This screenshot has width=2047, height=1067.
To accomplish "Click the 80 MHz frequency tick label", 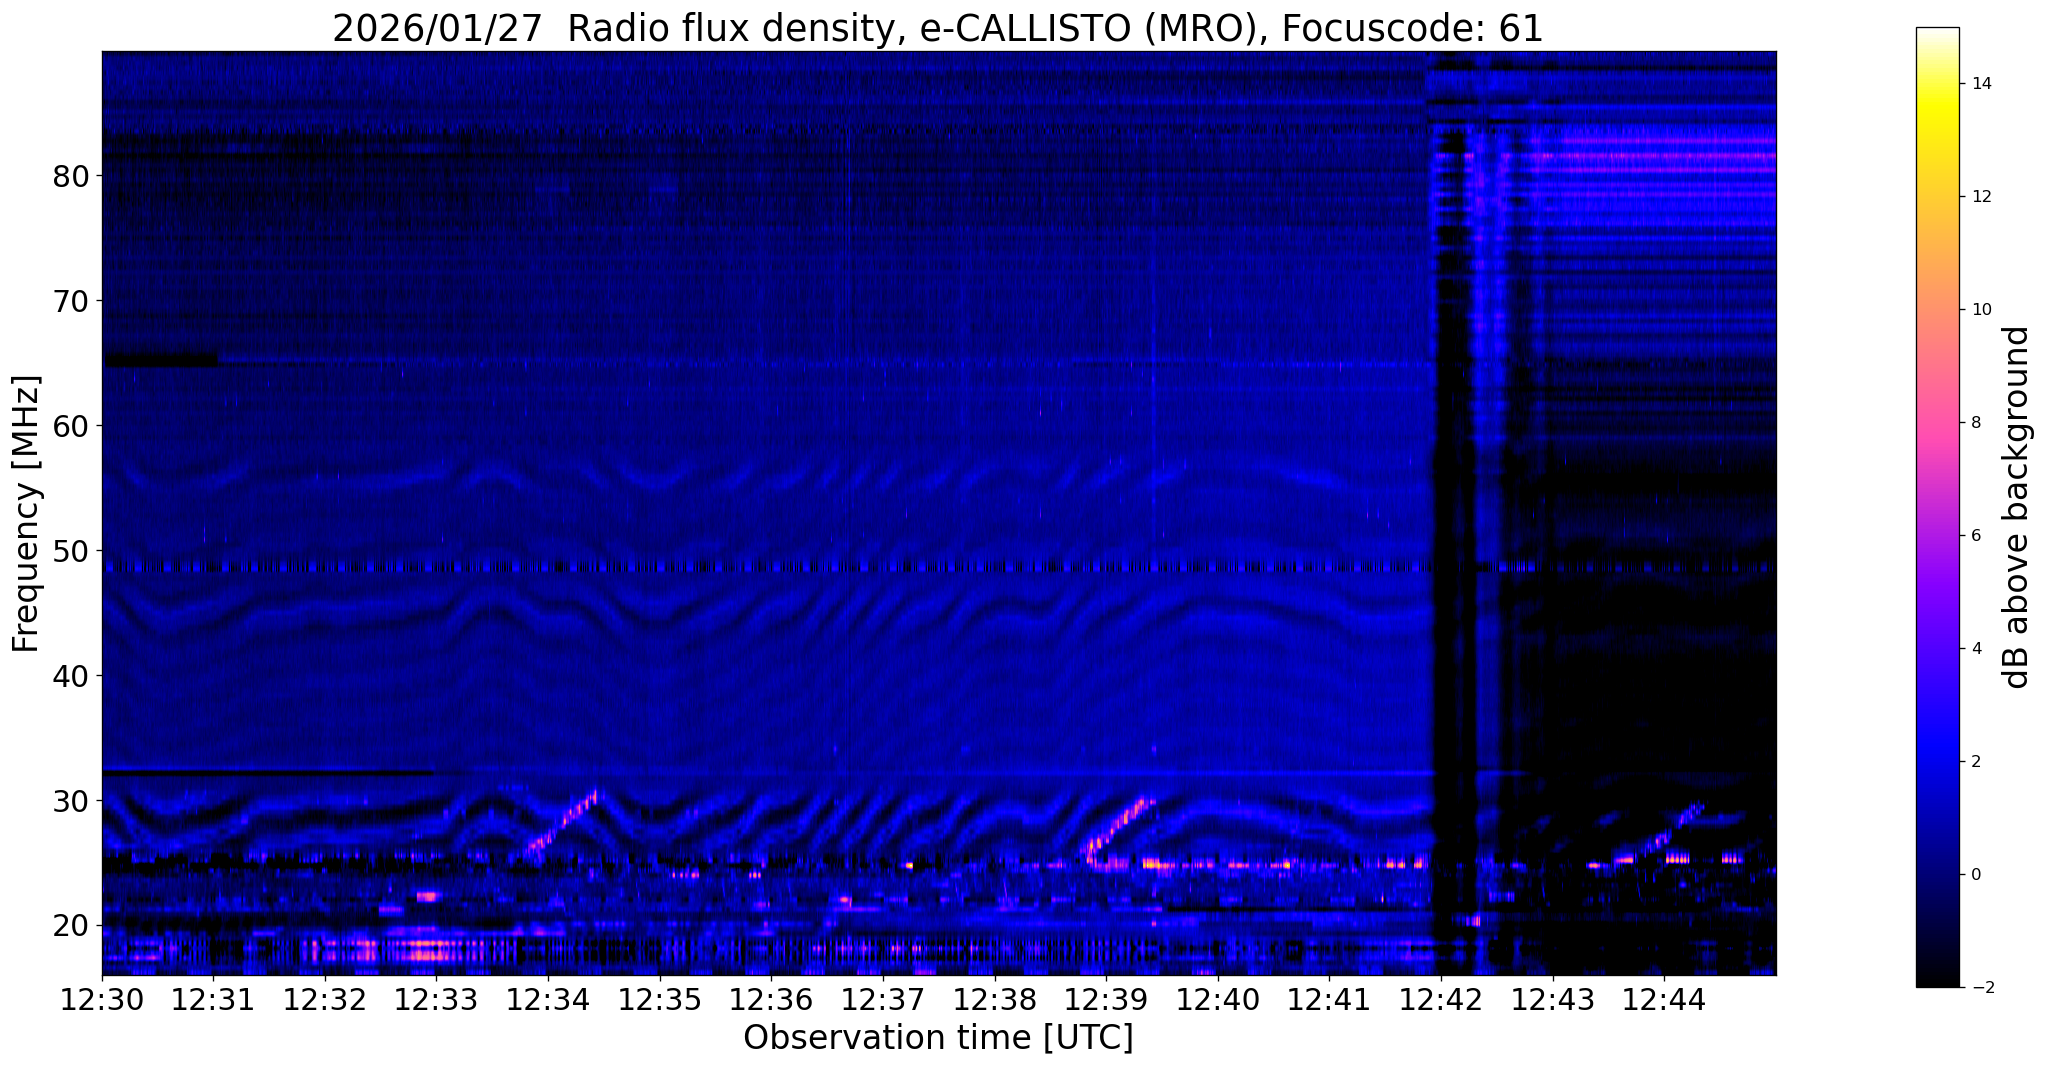I will (71, 176).
